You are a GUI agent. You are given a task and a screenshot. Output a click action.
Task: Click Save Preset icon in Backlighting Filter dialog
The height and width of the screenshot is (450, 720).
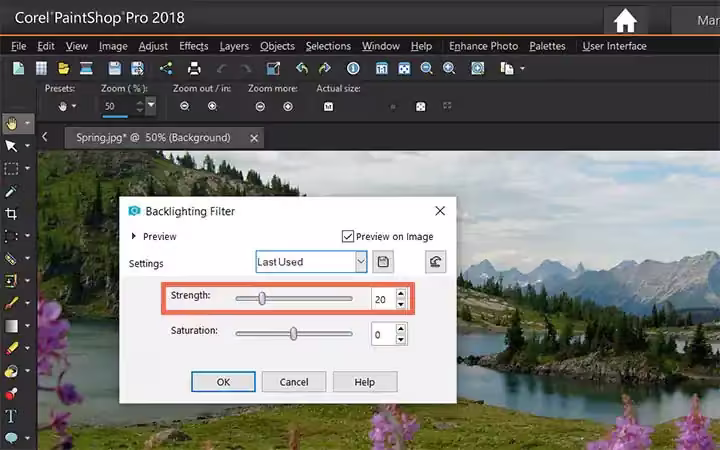point(383,262)
